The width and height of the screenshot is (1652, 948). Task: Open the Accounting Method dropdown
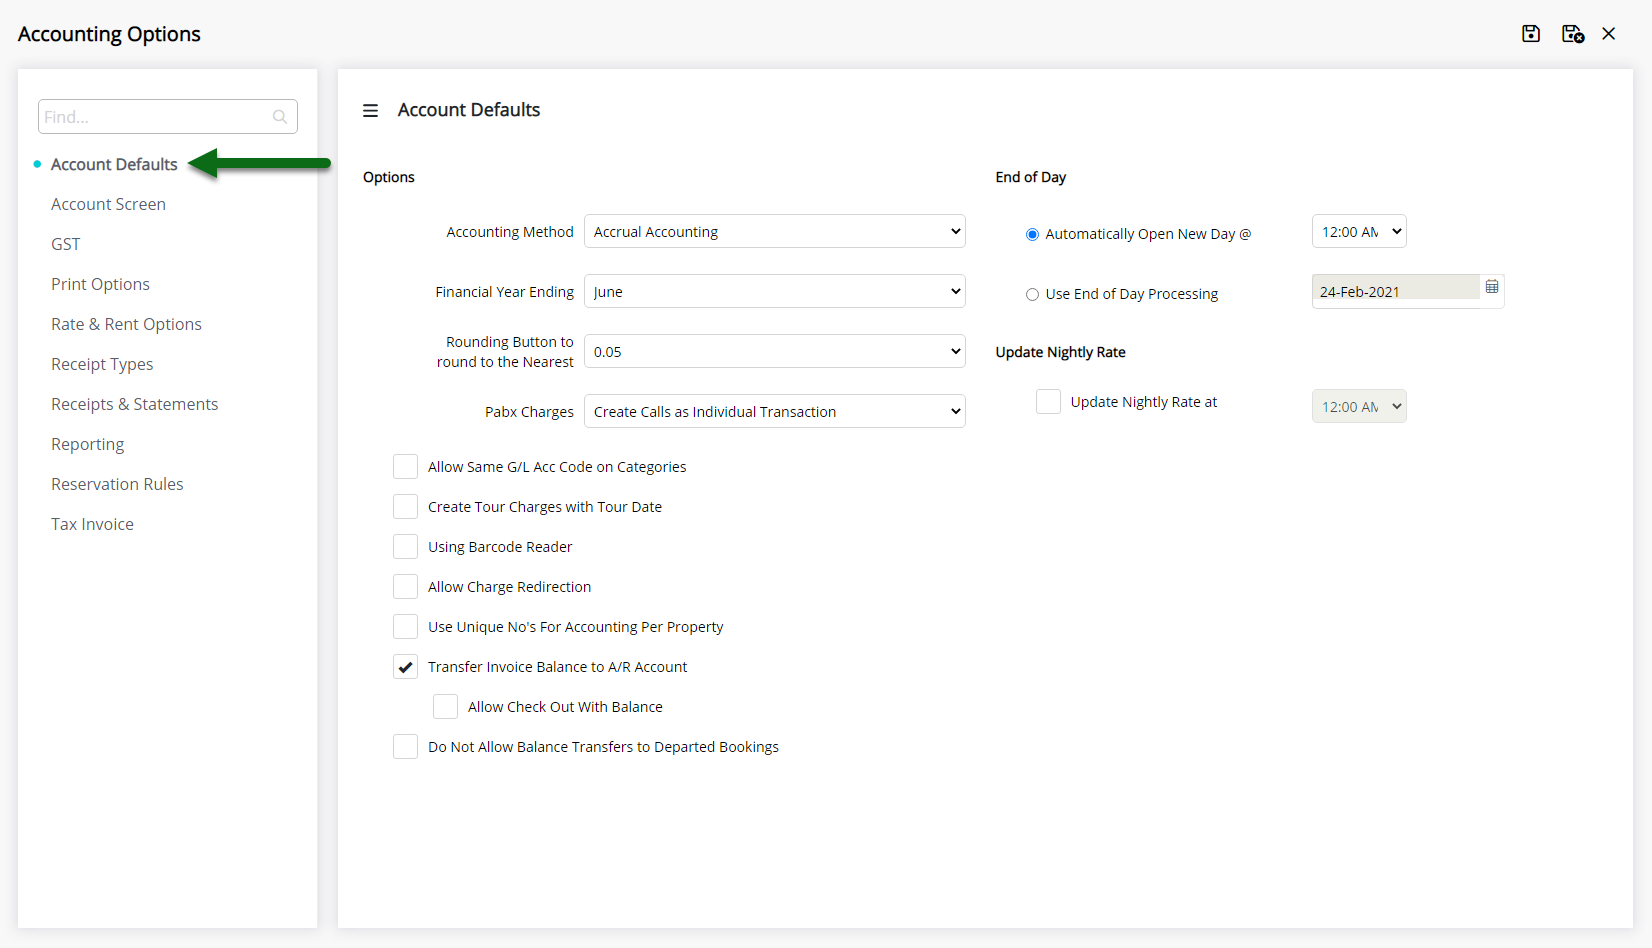pos(774,232)
